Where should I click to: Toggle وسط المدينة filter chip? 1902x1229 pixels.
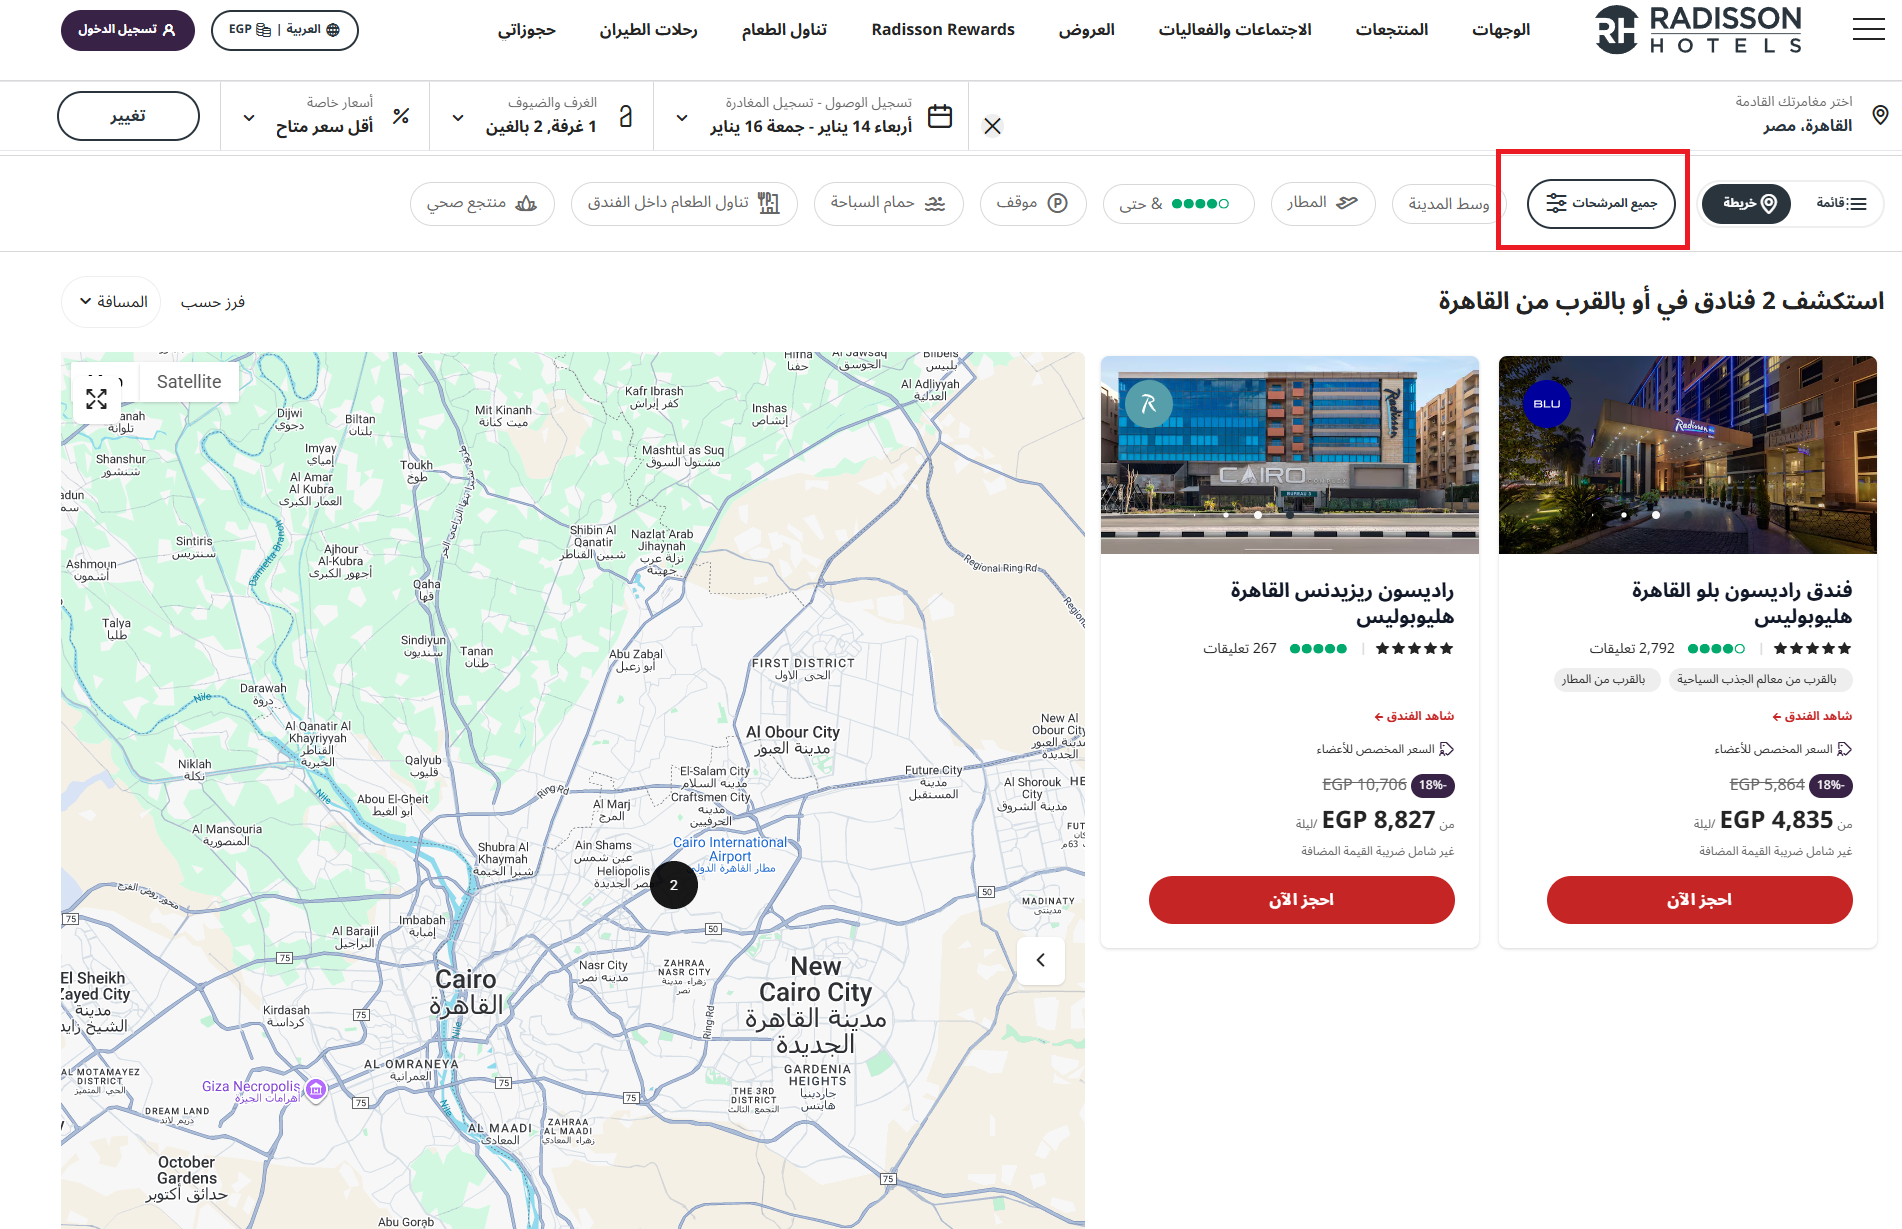pos(1449,203)
